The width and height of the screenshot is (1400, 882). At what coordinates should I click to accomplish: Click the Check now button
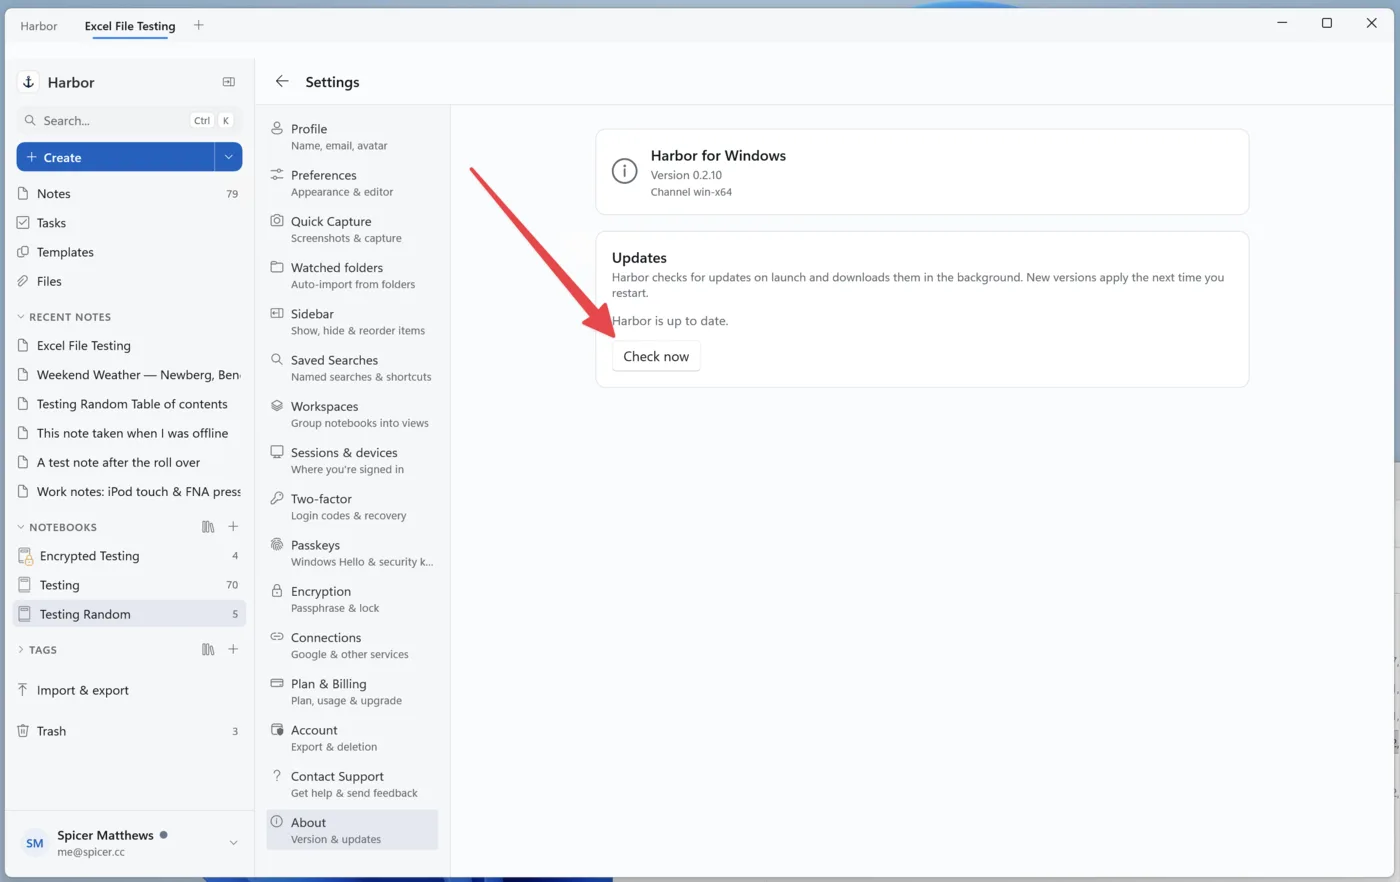pos(656,356)
